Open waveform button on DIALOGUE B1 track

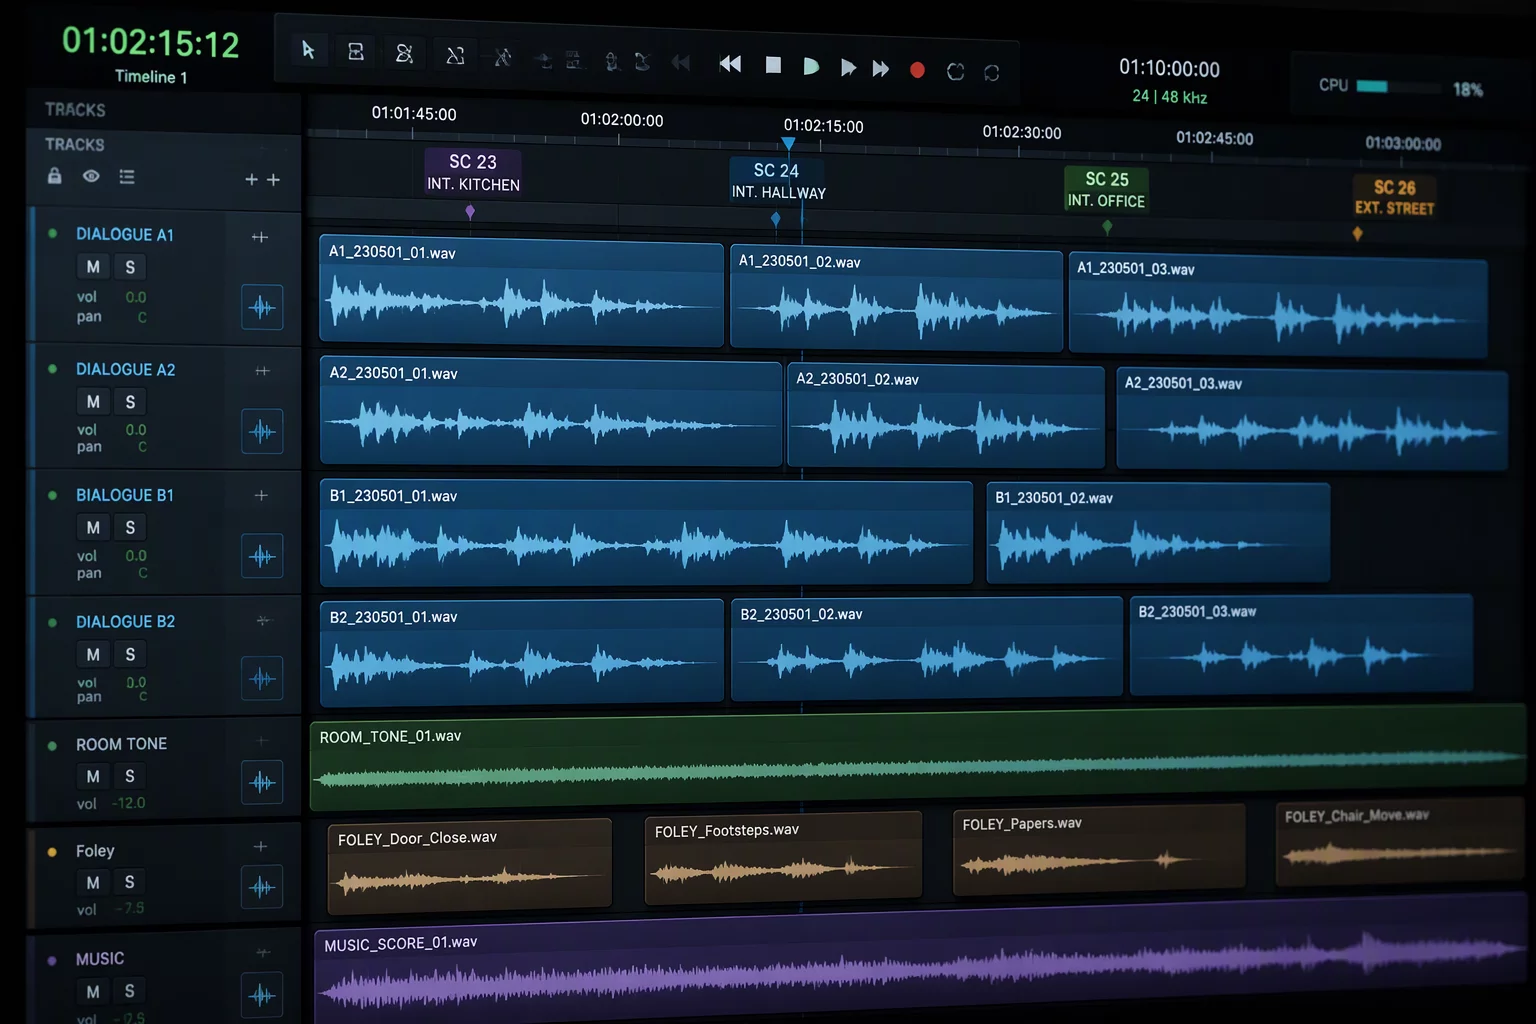tap(262, 556)
